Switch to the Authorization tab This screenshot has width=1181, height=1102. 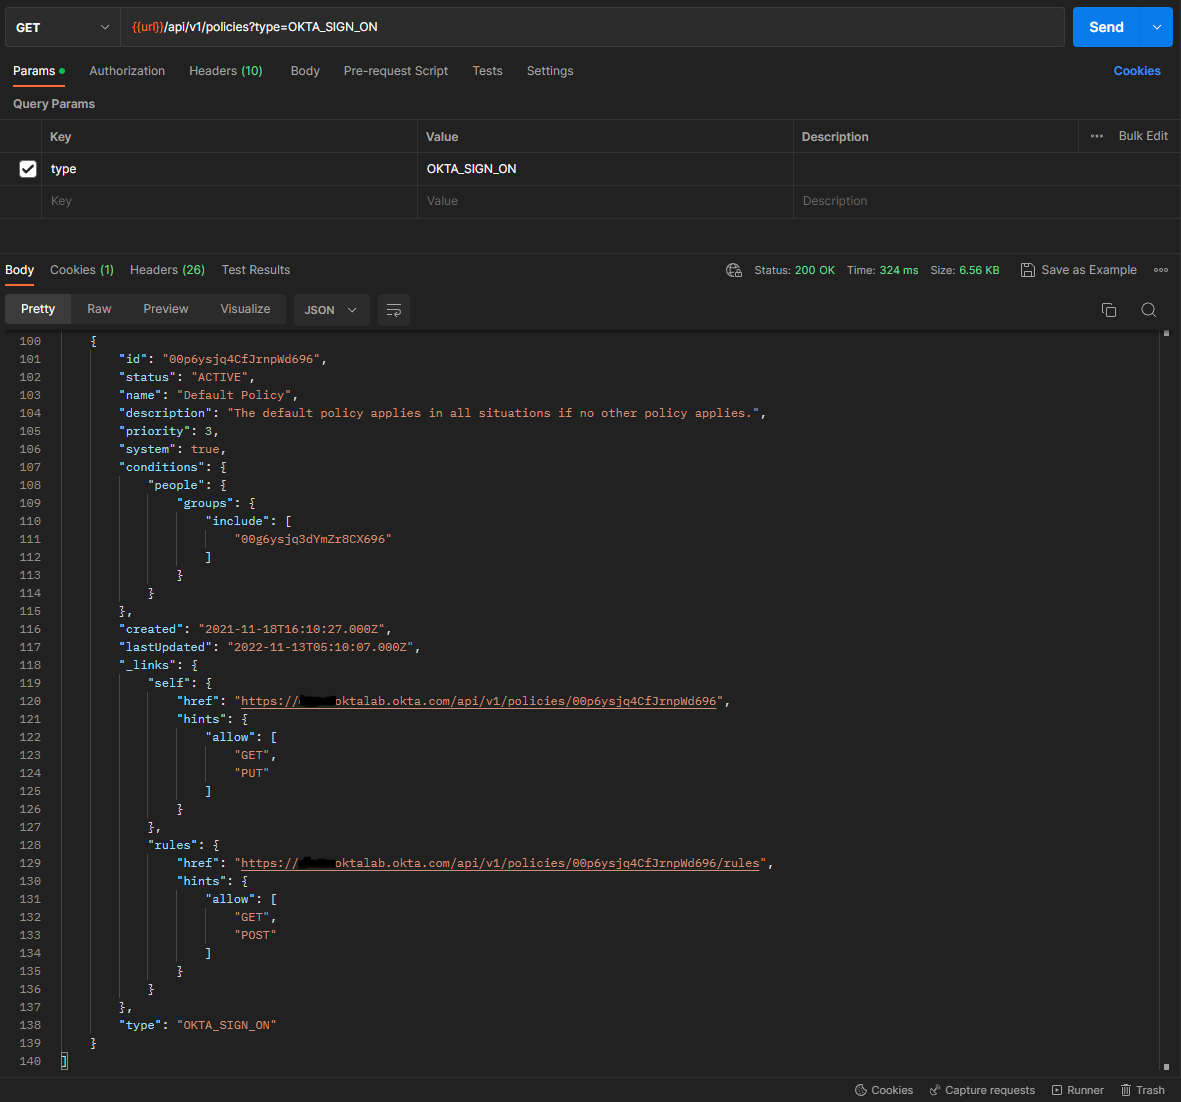tap(127, 71)
